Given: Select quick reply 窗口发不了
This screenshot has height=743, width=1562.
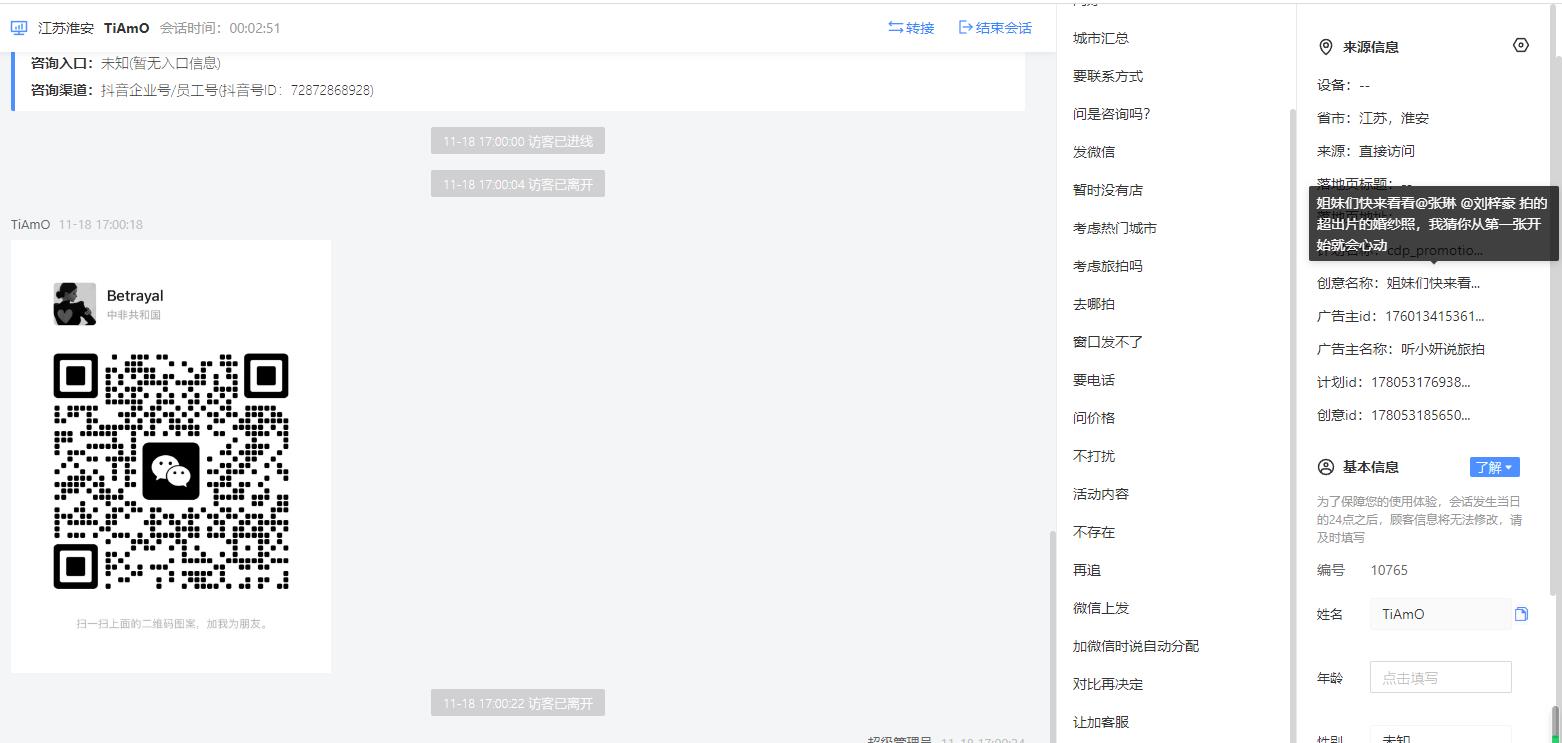Looking at the screenshot, I should (1108, 342).
